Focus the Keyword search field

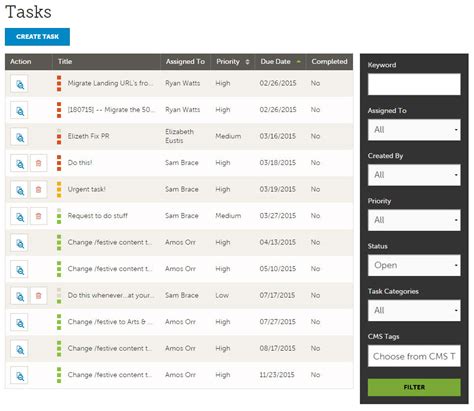414,84
